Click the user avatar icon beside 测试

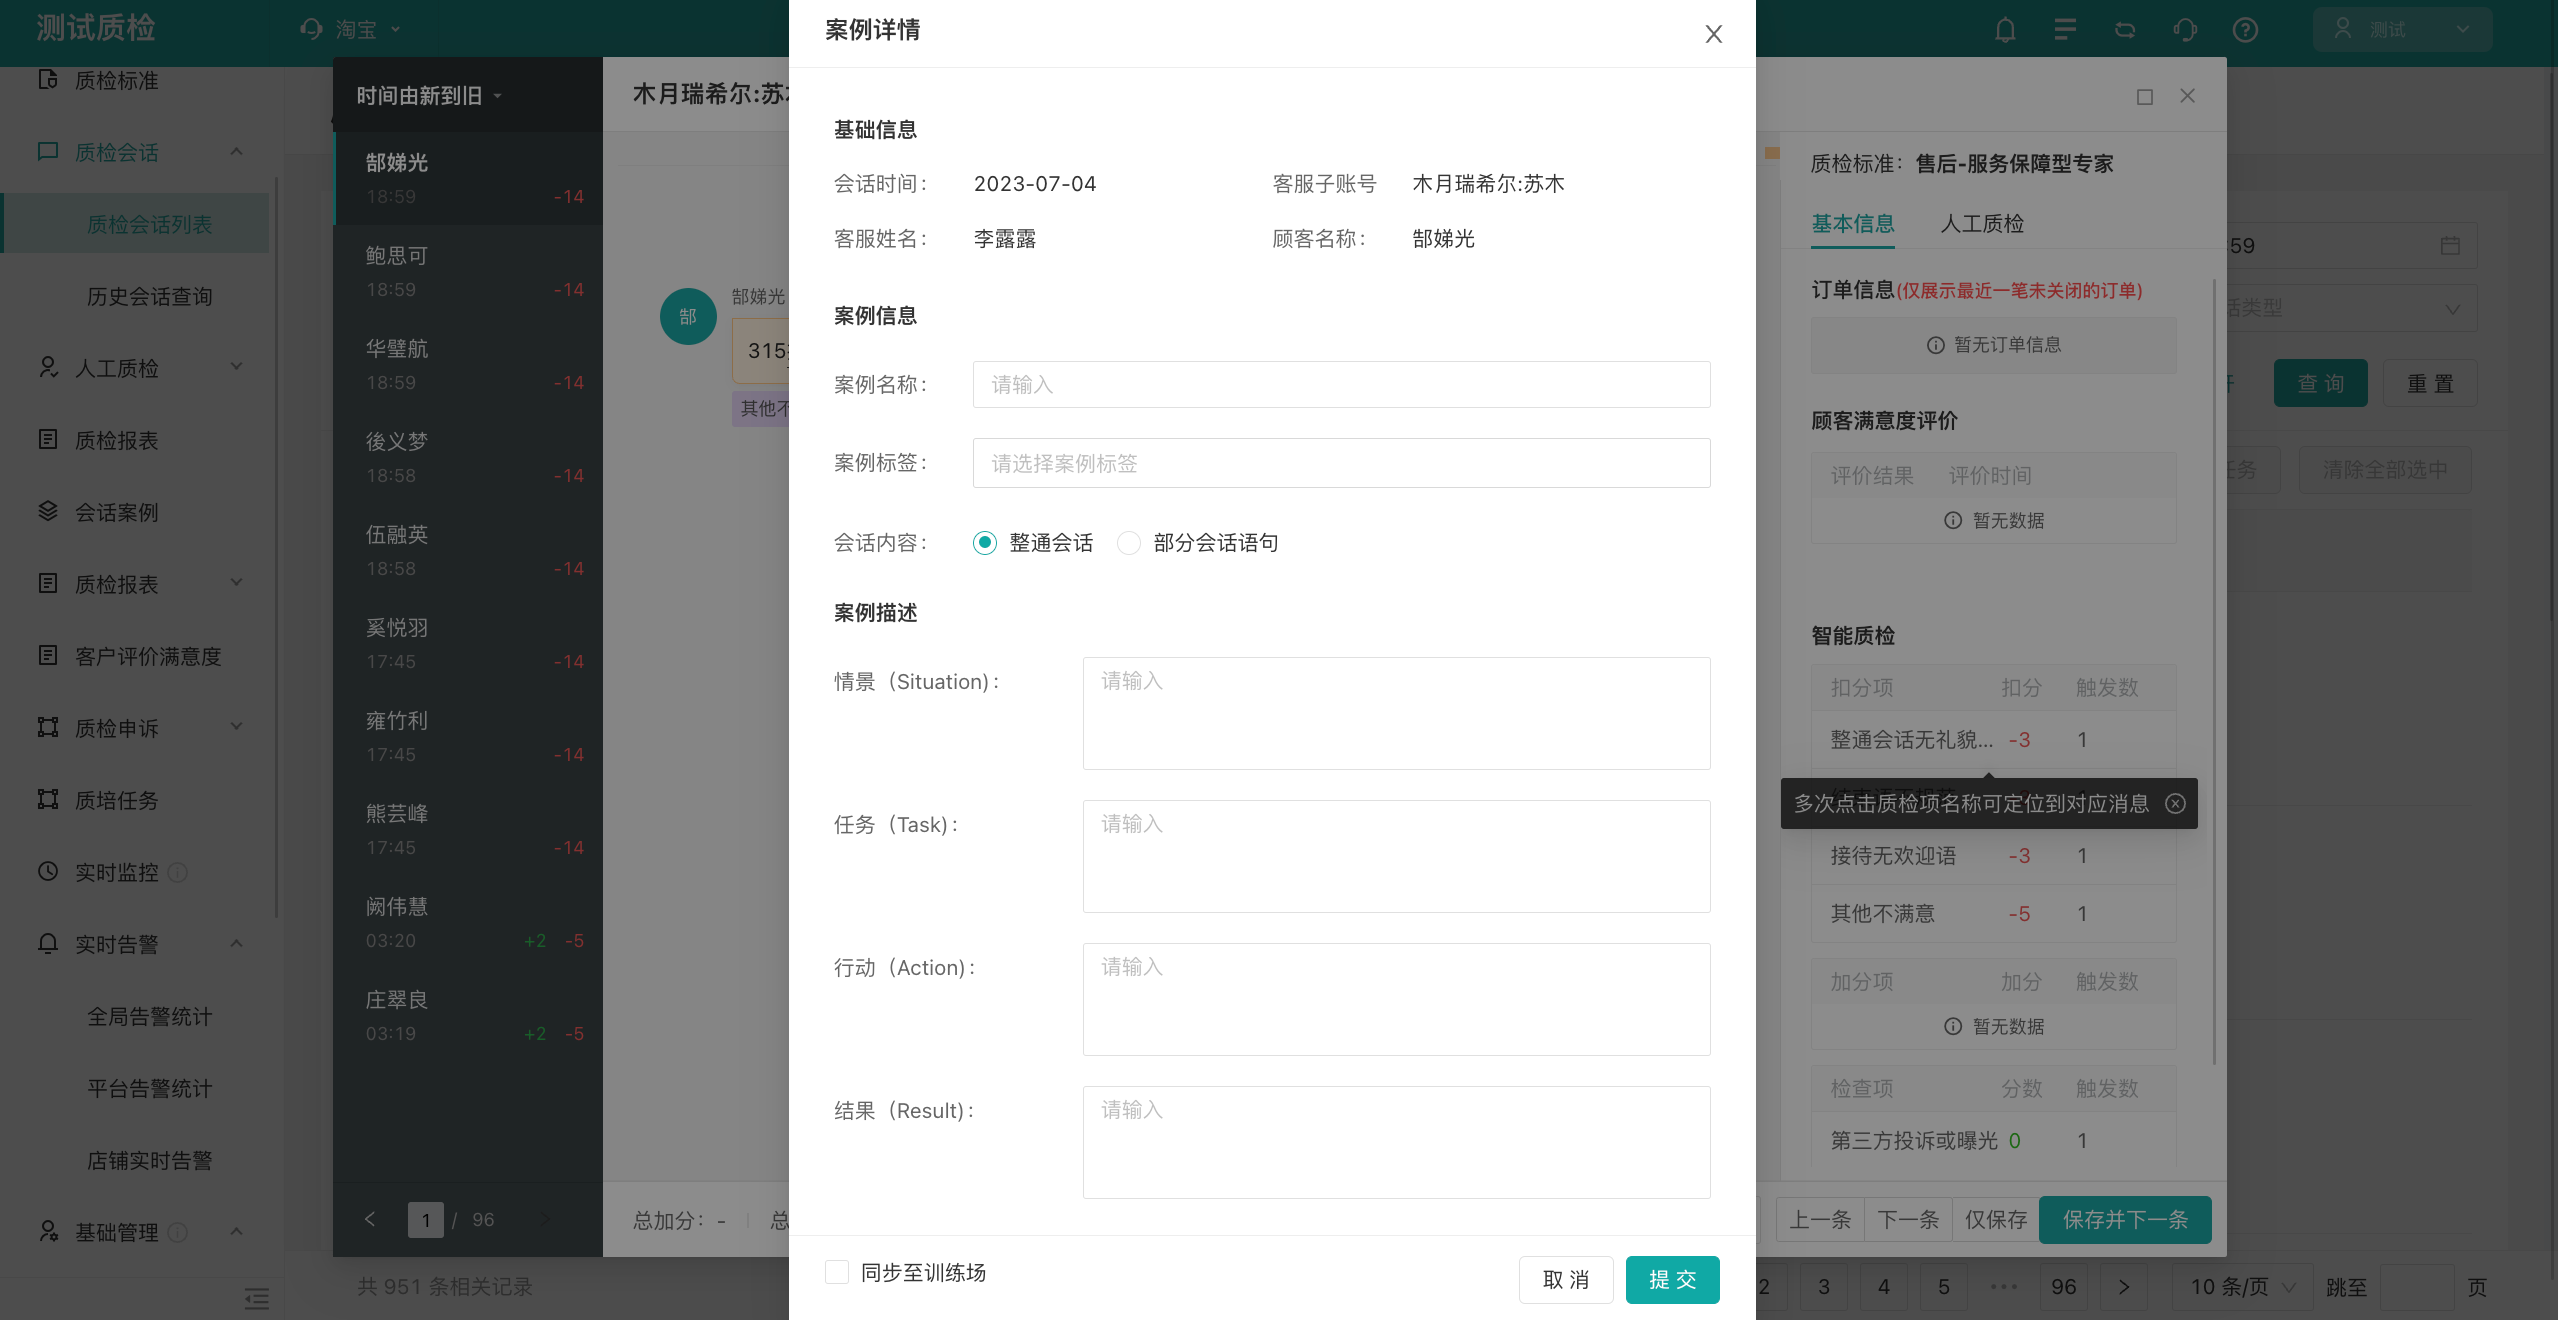point(2343,29)
